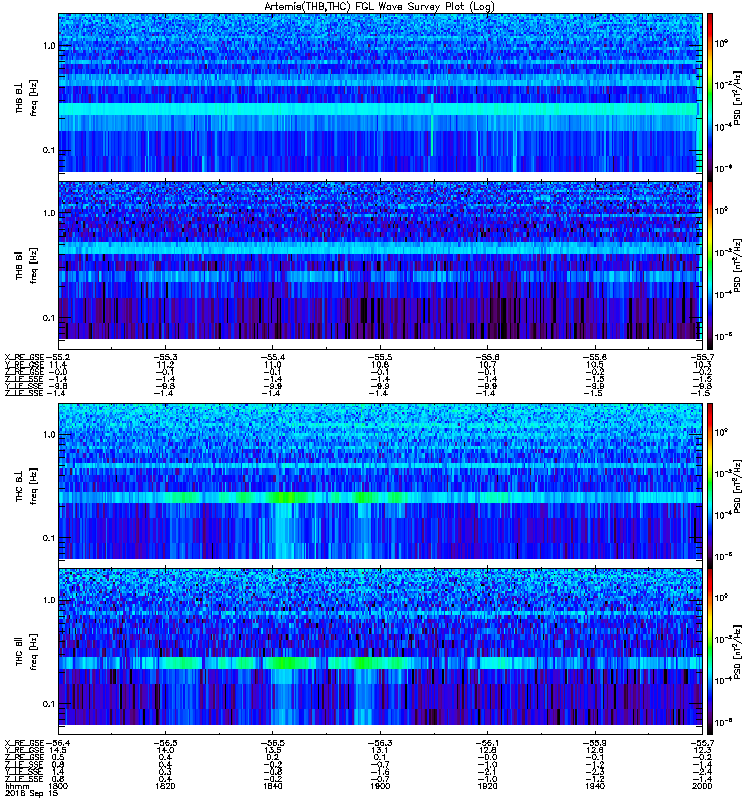Image resolution: width=750 pixels, height=800 pixels.
Task: Click the THB X_RE_GSE value '-55.2'
Action: [x=58, y=357]
